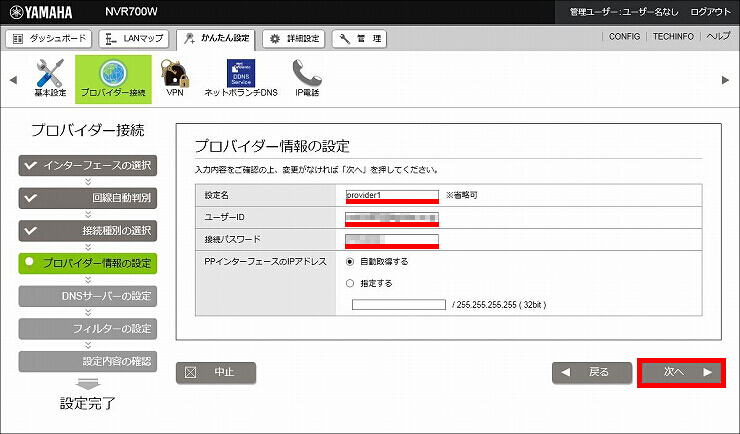The height and width of the screenshot is (434, 740).
Task: Switch to the ダッシュボード tab
Action: click(x=49, y=39)
